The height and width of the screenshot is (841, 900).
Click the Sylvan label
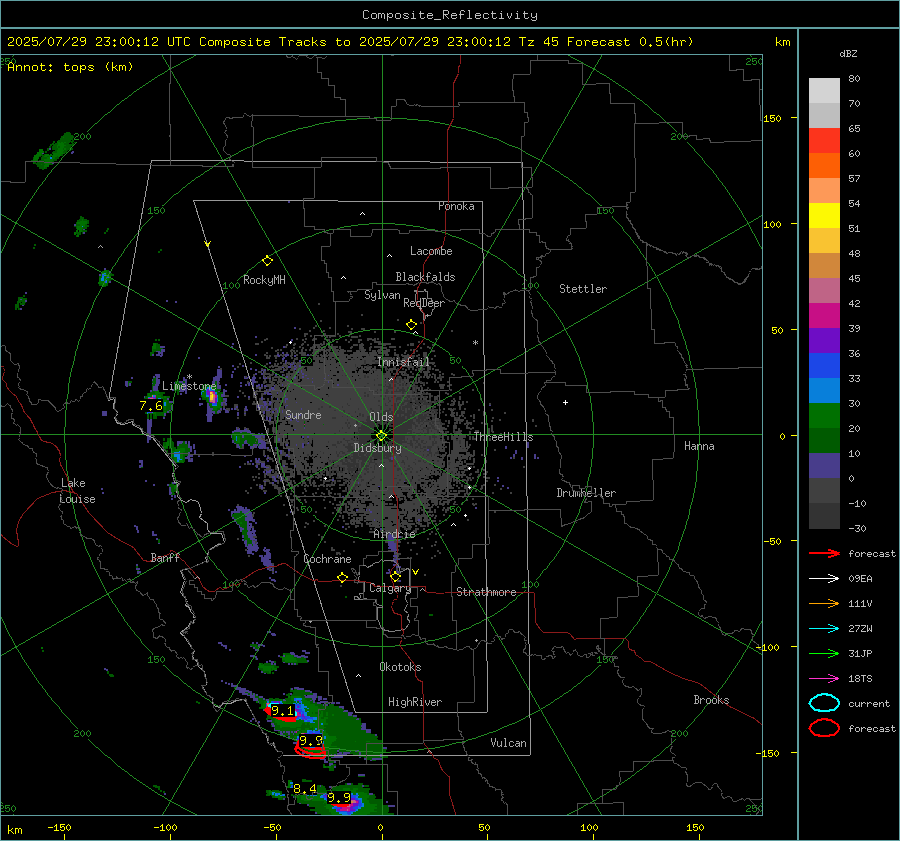click(382, 295)
